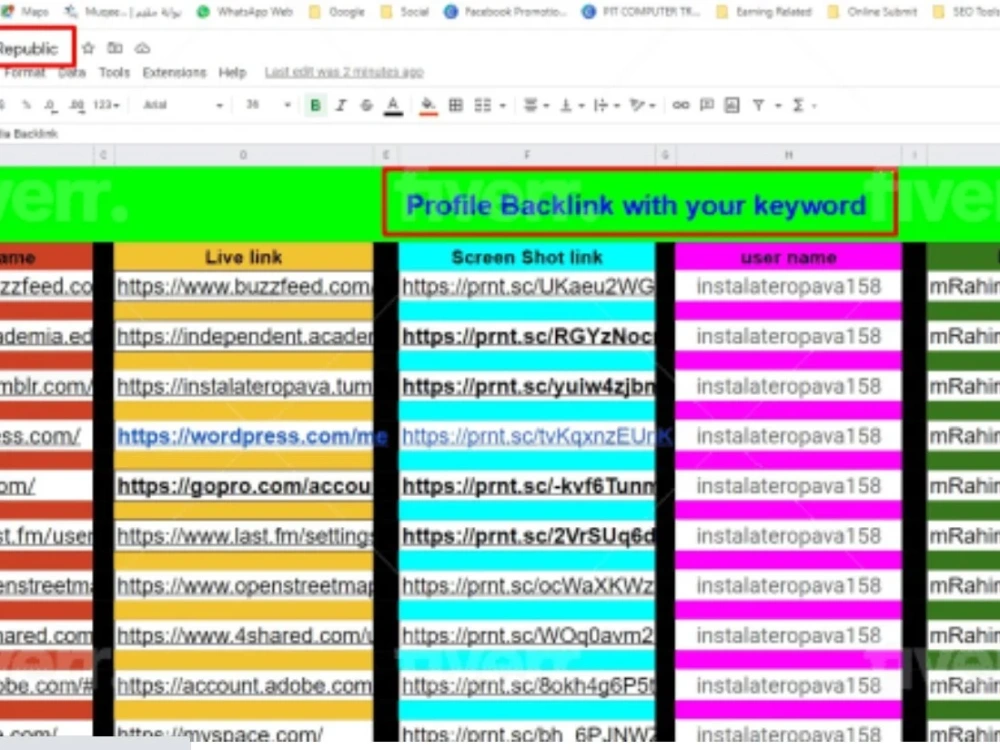The image size is (1000, 750).
Task: Expand the merge cells dropdown arrow
Action: [x=503, y=106]
